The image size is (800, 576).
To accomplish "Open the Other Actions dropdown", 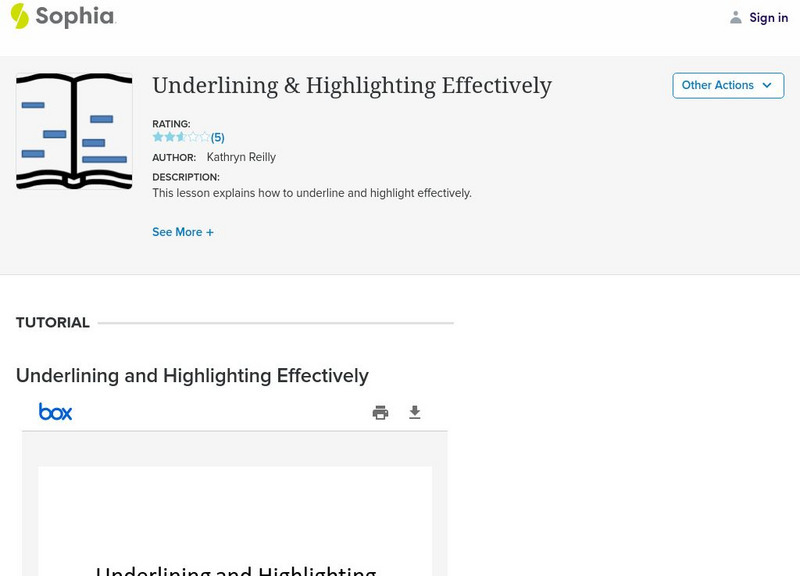I will [x=728, y=85].
